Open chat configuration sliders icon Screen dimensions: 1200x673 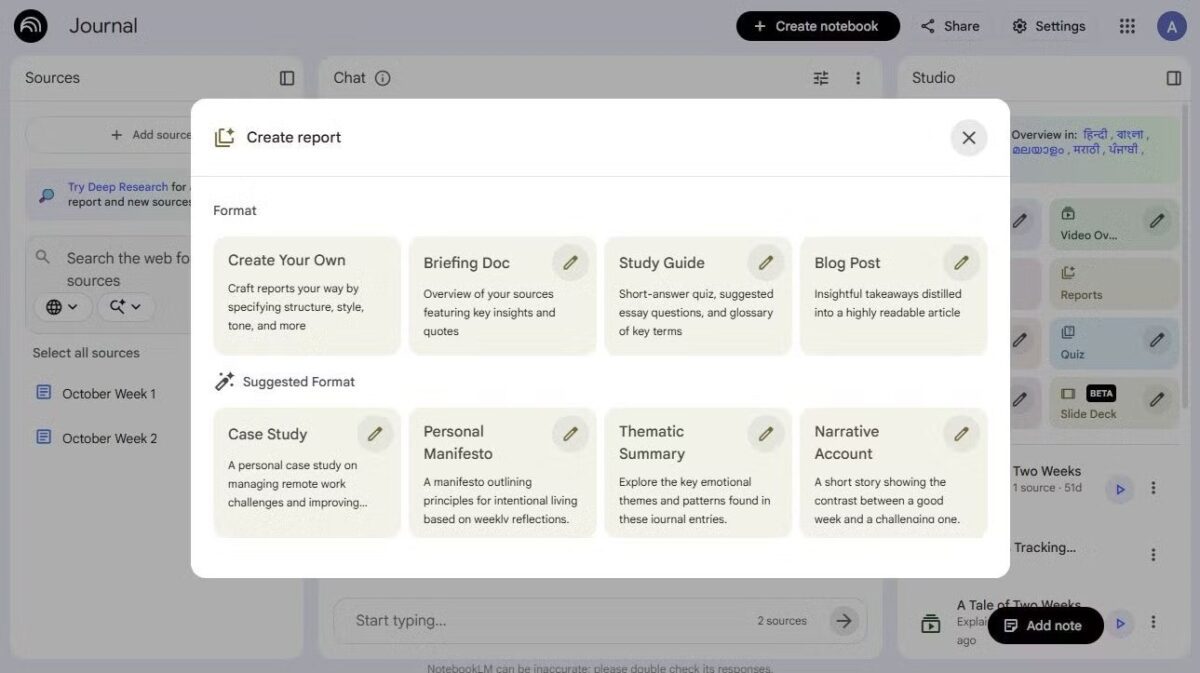[821, 78]
